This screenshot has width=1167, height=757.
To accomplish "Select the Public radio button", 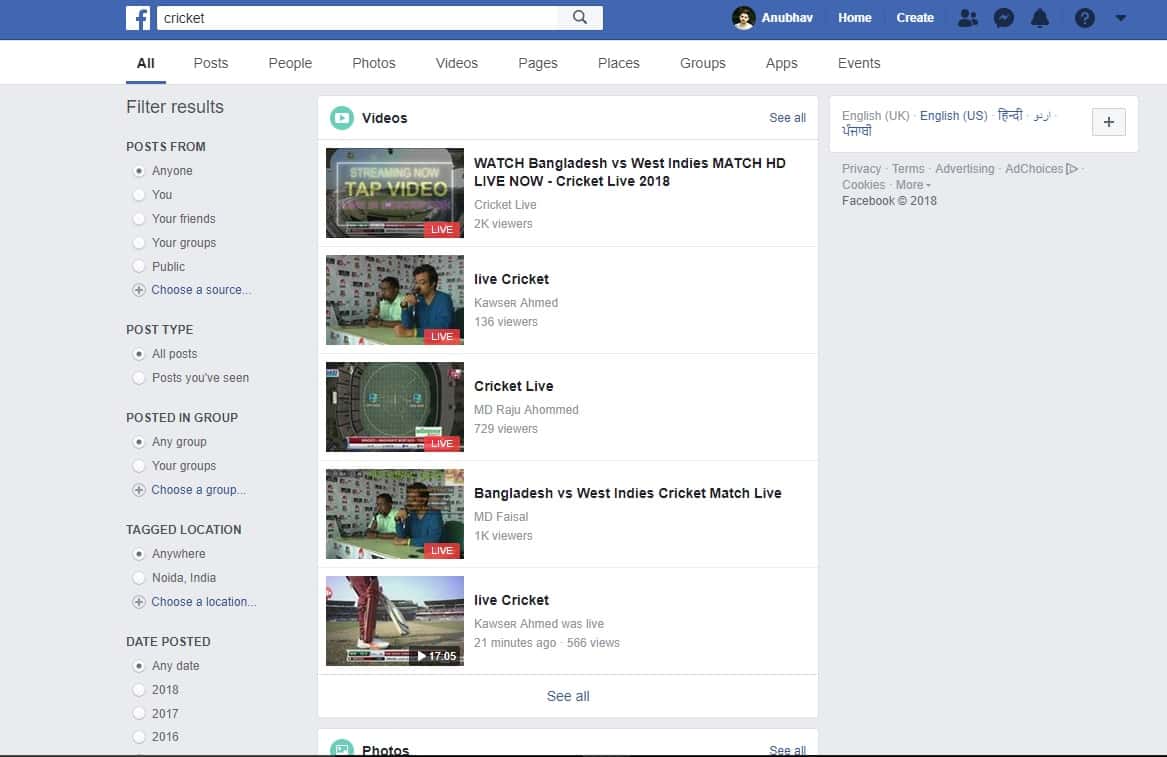I will point(138,266).
